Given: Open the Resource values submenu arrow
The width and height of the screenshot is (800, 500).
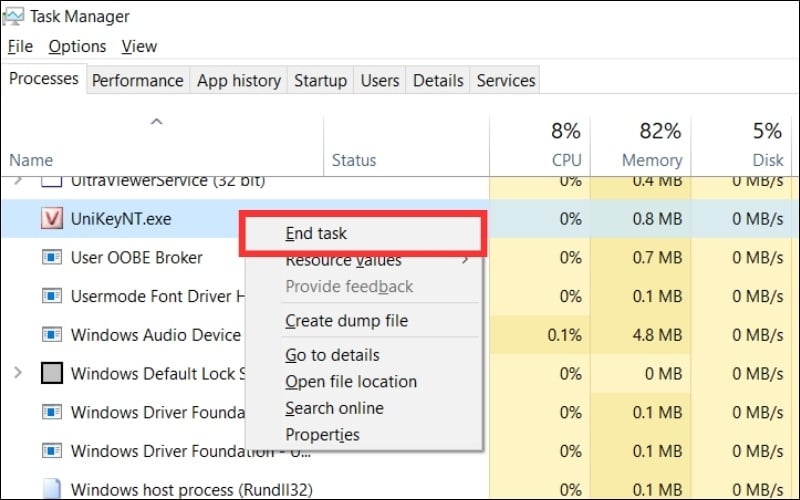Looking at the screenshot, I should [465, 260].
